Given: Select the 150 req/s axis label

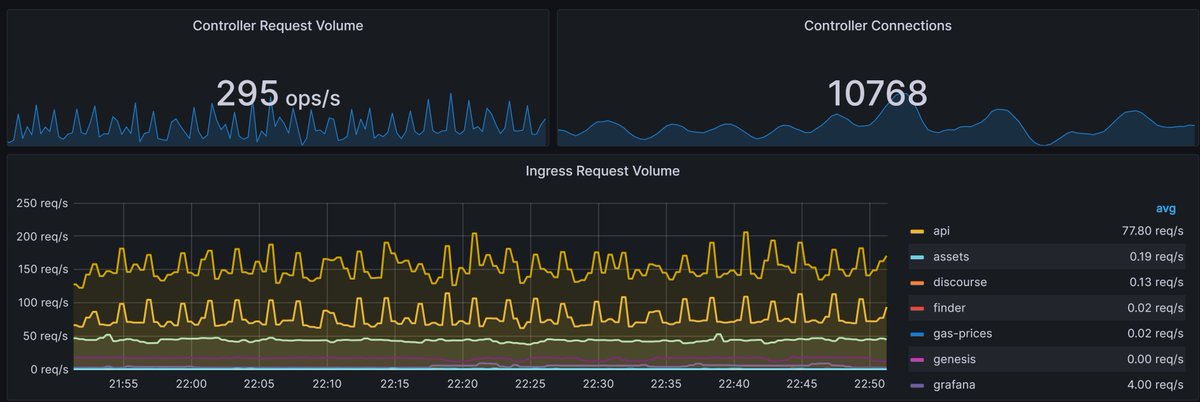Looking at the screenshot, I should point(42,270).
